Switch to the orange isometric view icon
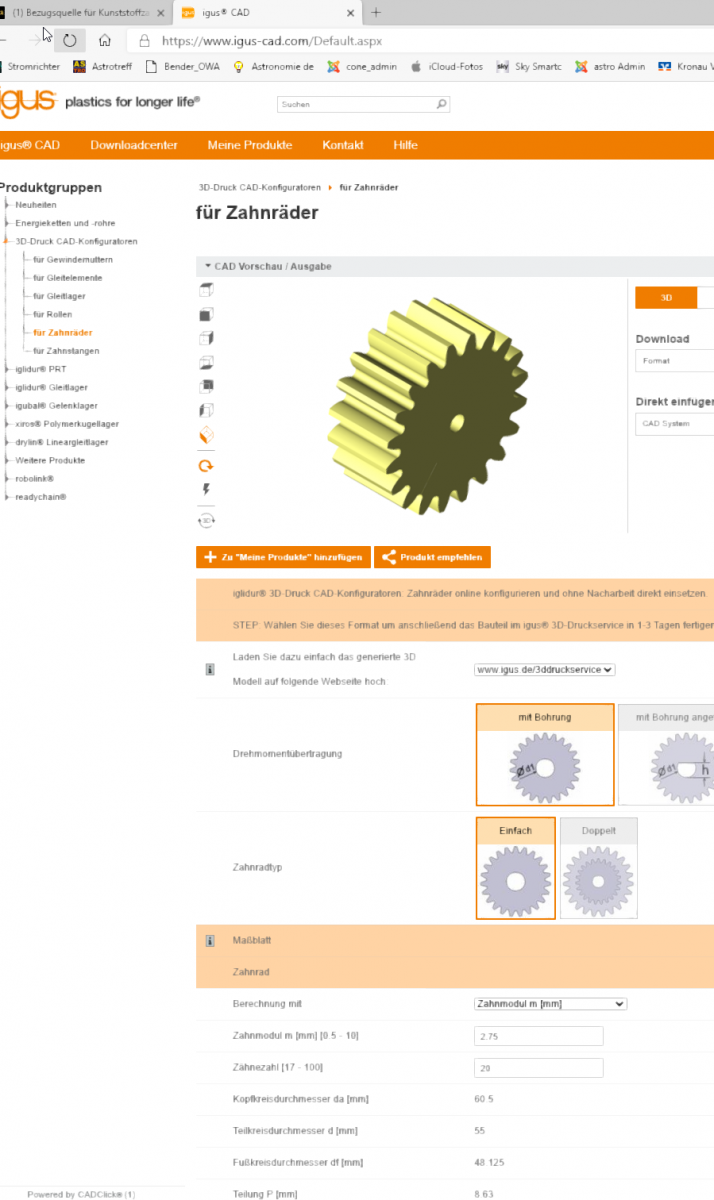Screen dimensions: 714x1200 point(207,436)
